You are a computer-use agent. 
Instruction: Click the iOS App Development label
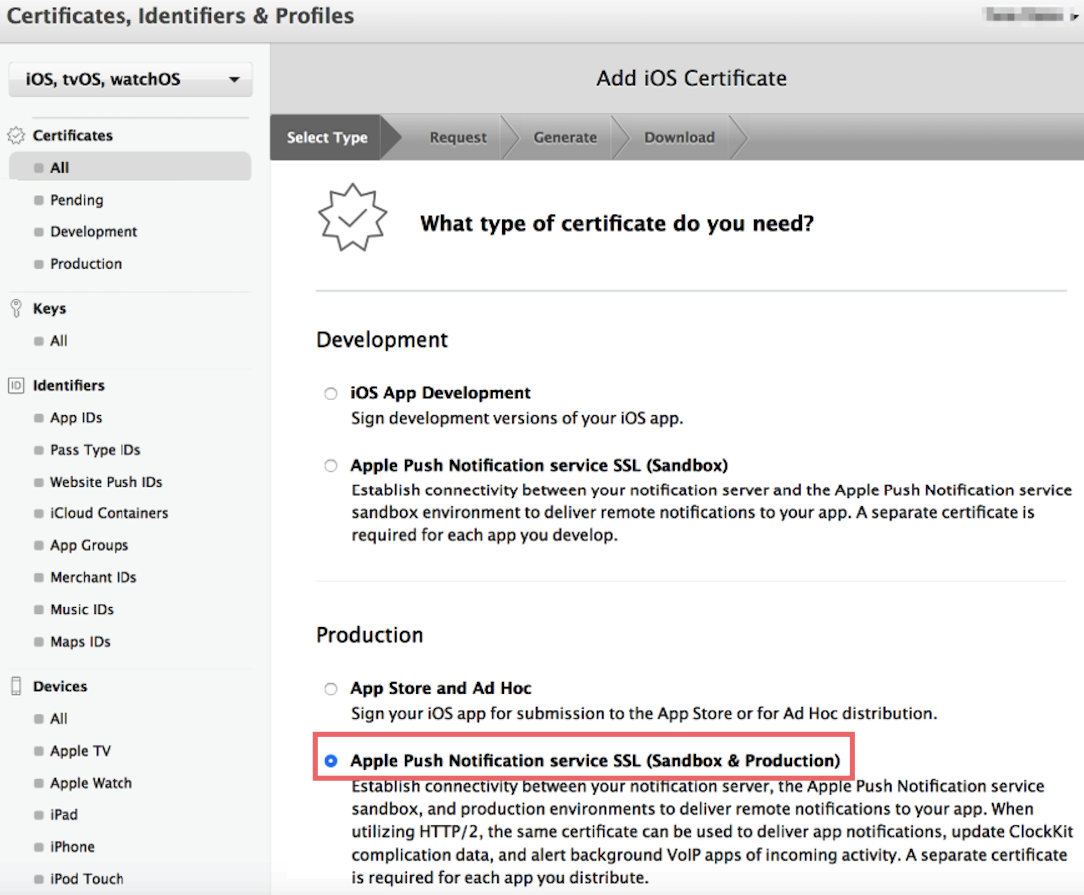click(440, 393)
